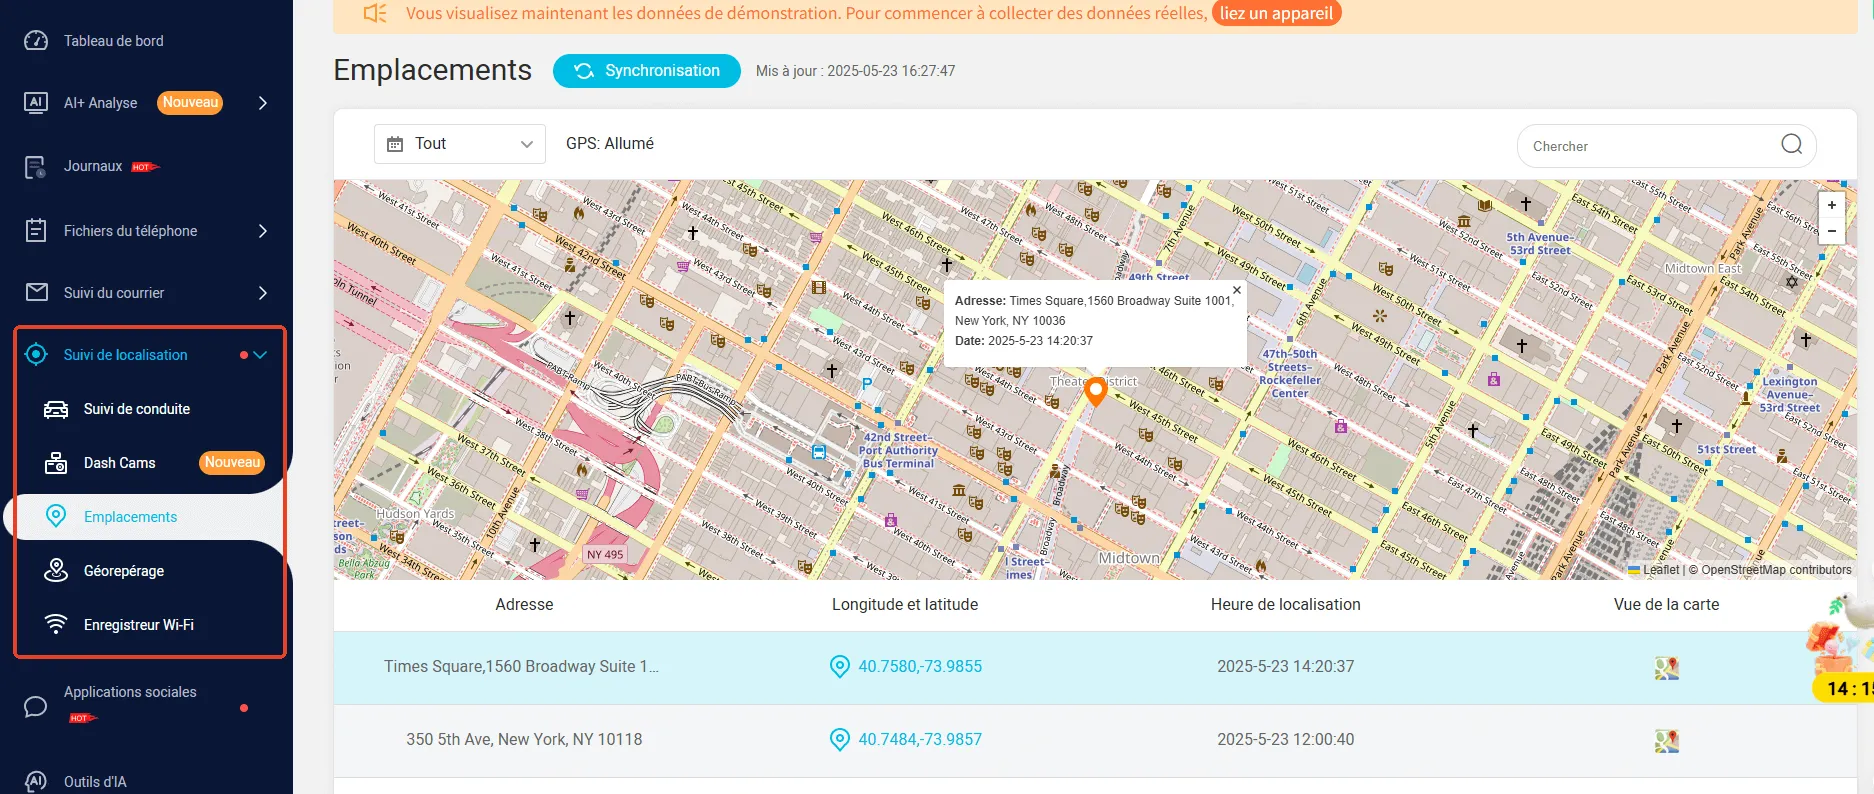Select the Times Square,1560 Broadway address cell
Screen dimensions: 1874x794
[x=522, y=667]
